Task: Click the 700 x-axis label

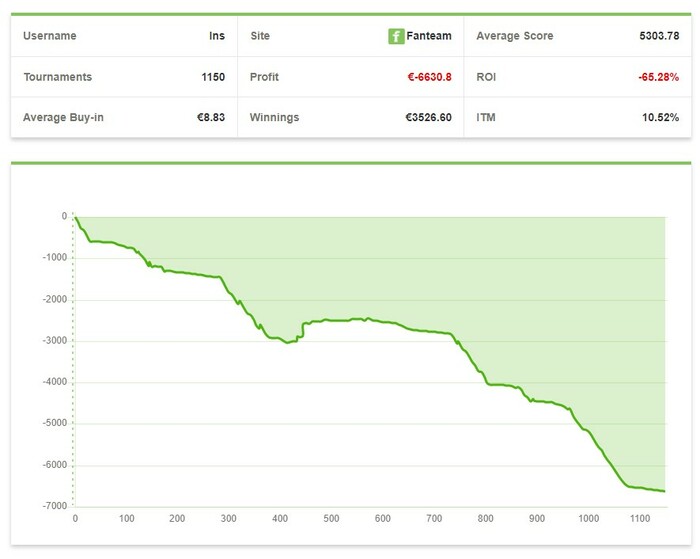Action: pyautogui.click(x=434, y=518)
